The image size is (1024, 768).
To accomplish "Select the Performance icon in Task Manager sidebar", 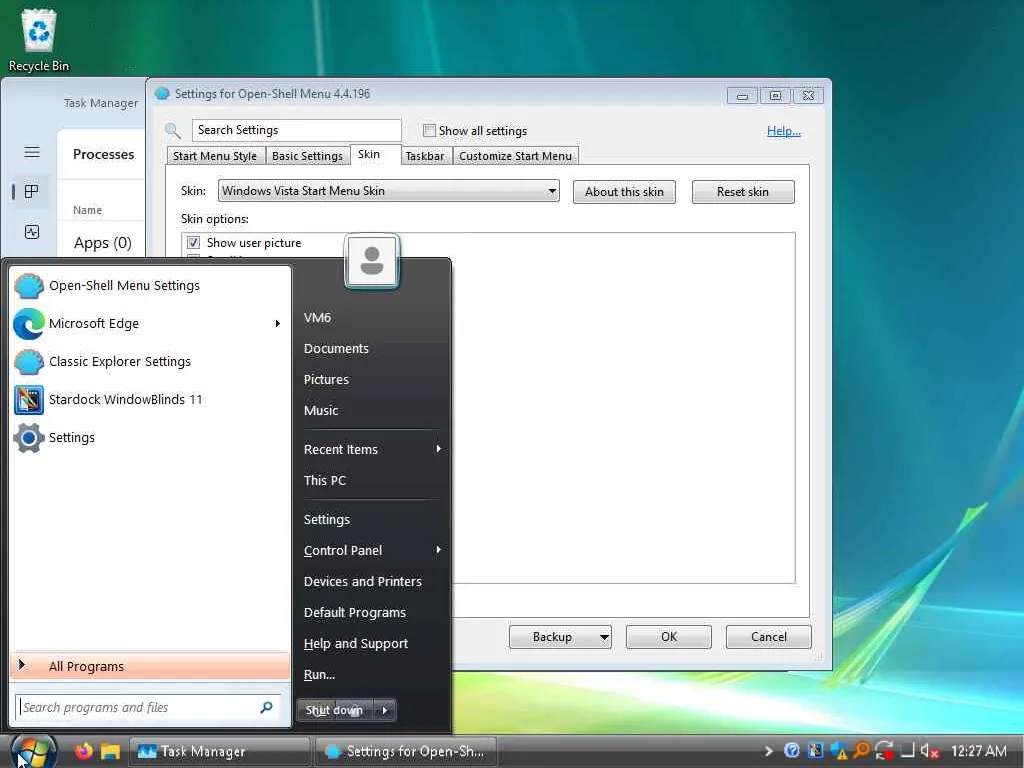I will [31, 232].
